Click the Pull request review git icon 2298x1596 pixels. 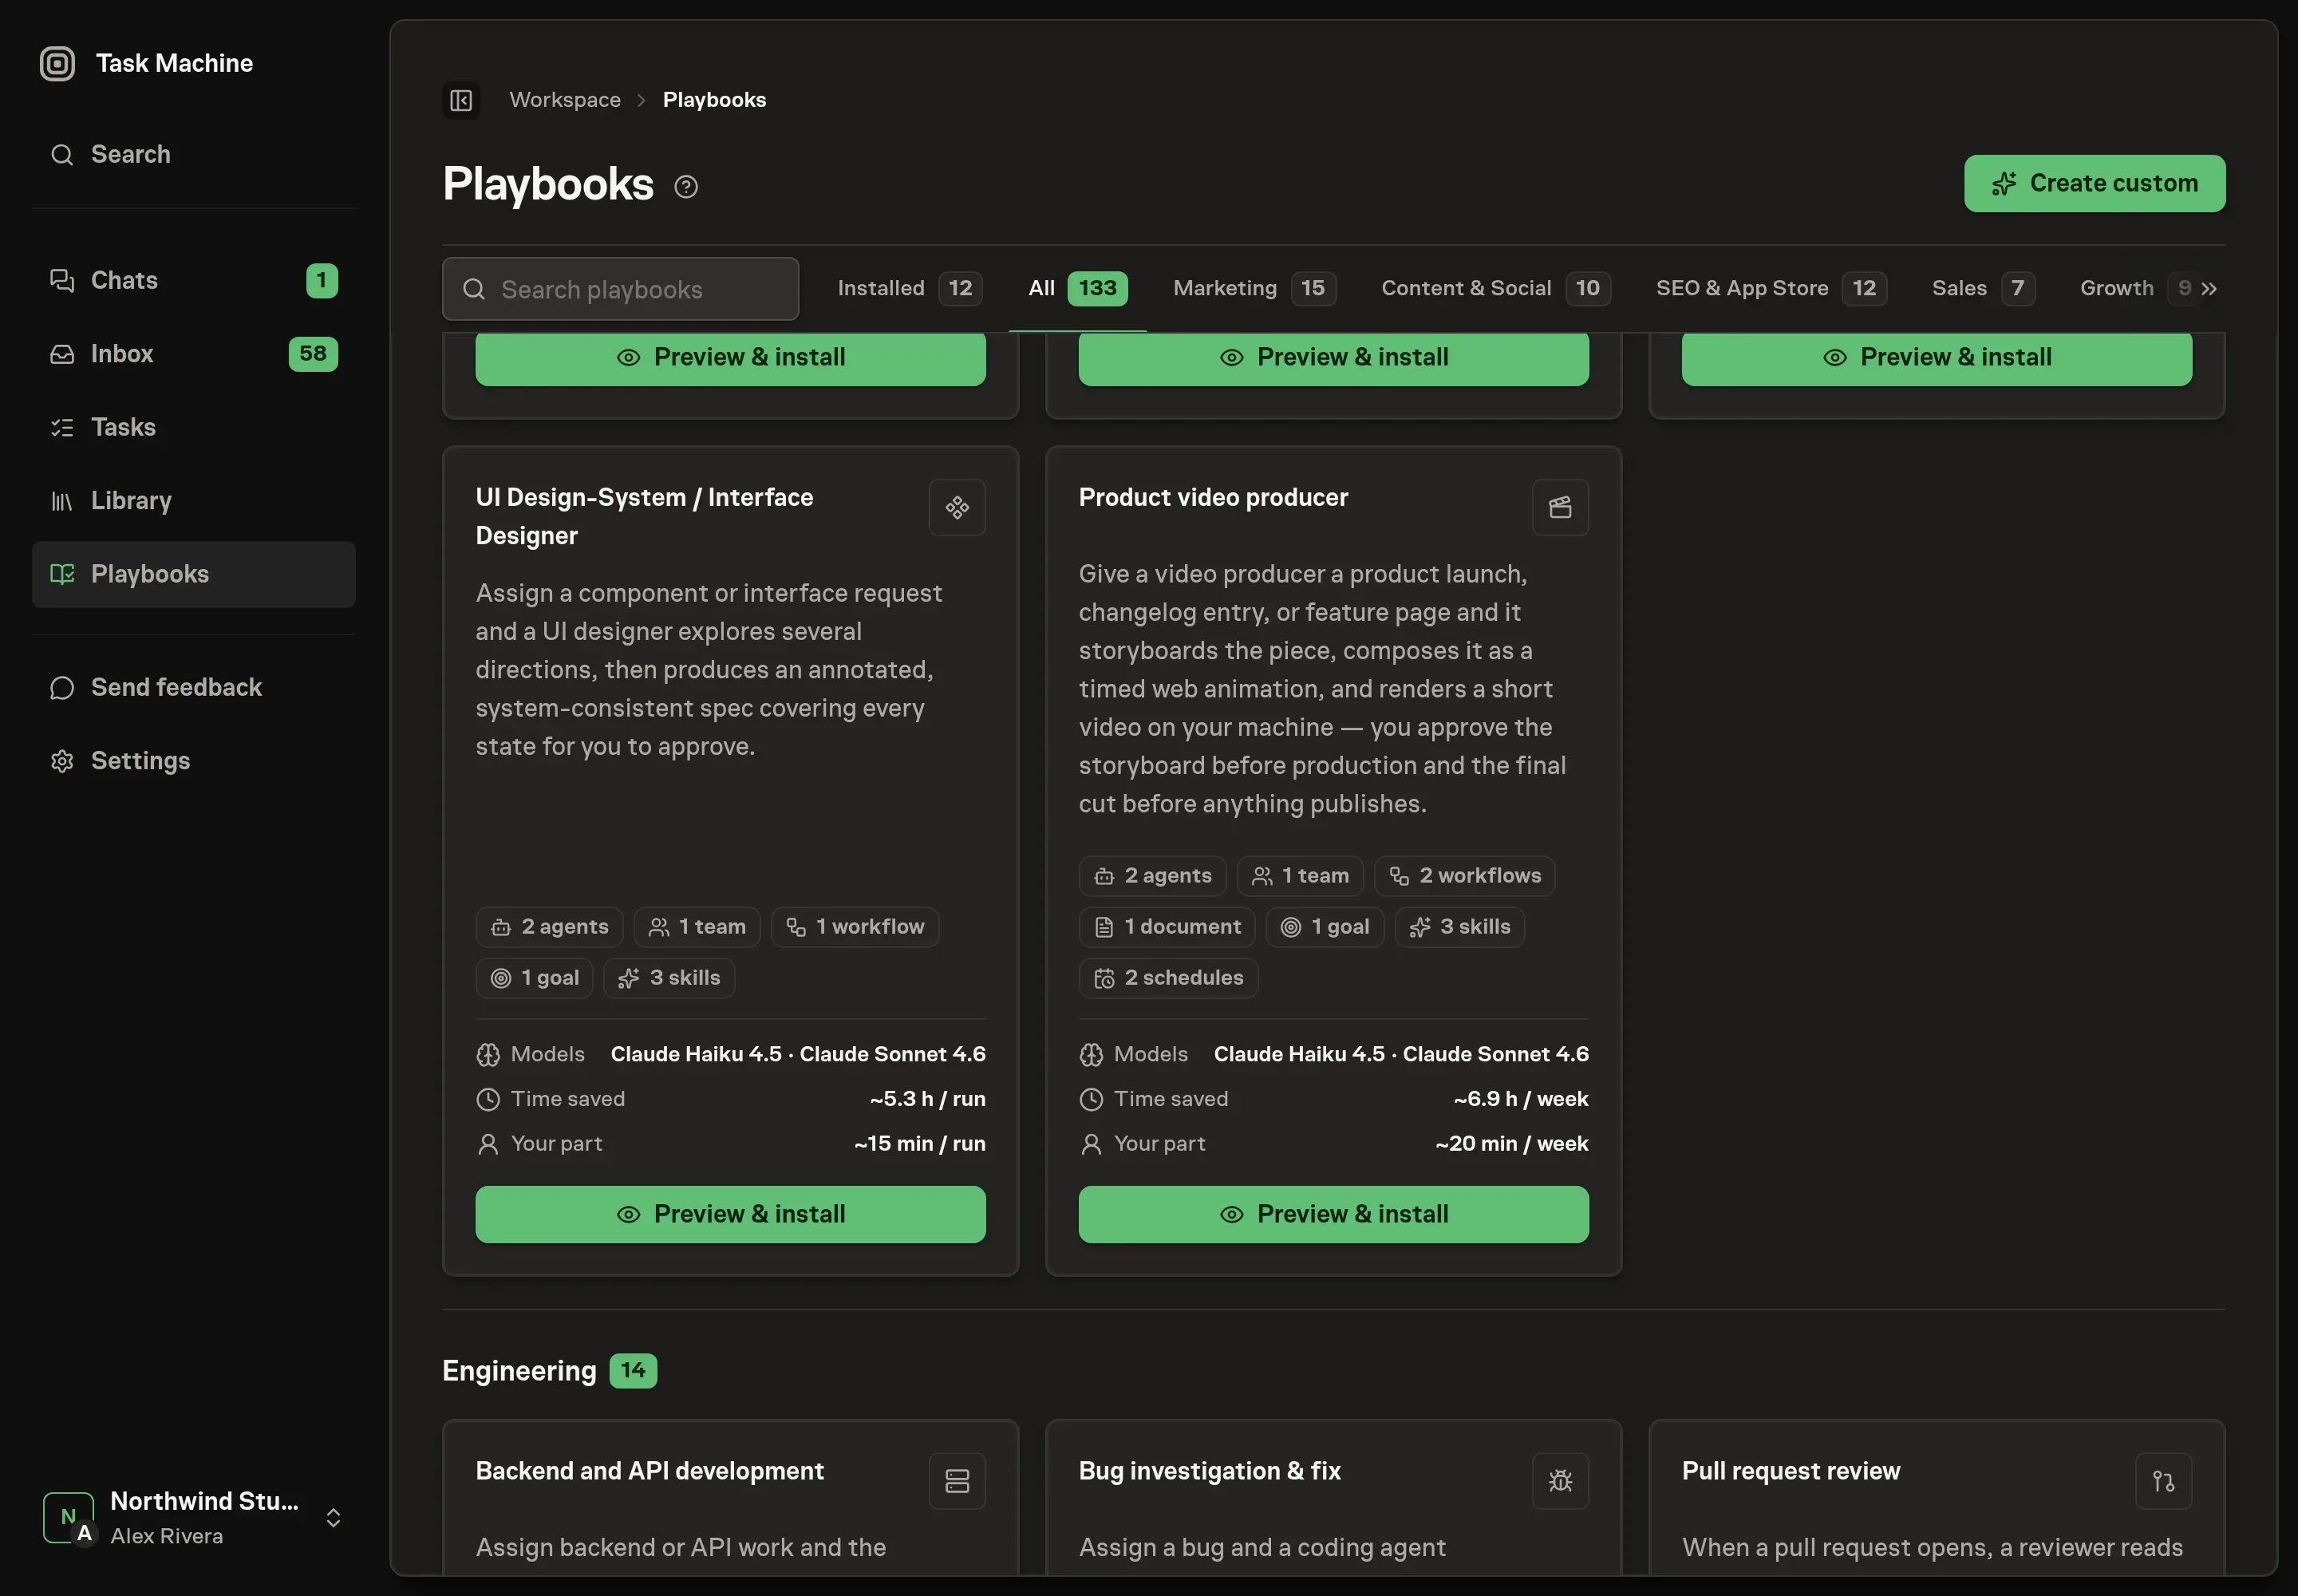pos(2163,1481)
